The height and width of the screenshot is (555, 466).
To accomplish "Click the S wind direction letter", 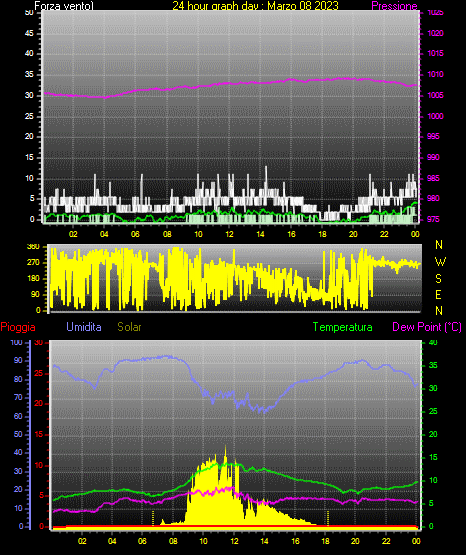I will coord(438,279).
